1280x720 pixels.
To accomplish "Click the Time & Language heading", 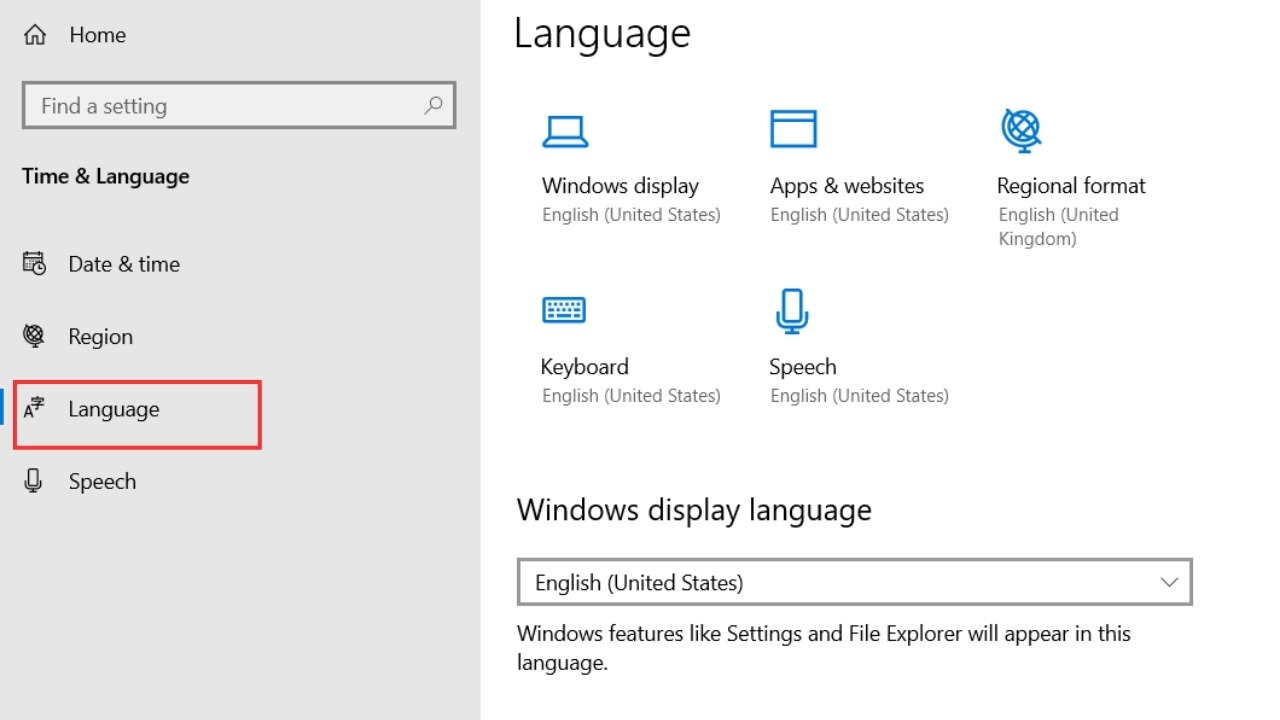I will (106, 177).
